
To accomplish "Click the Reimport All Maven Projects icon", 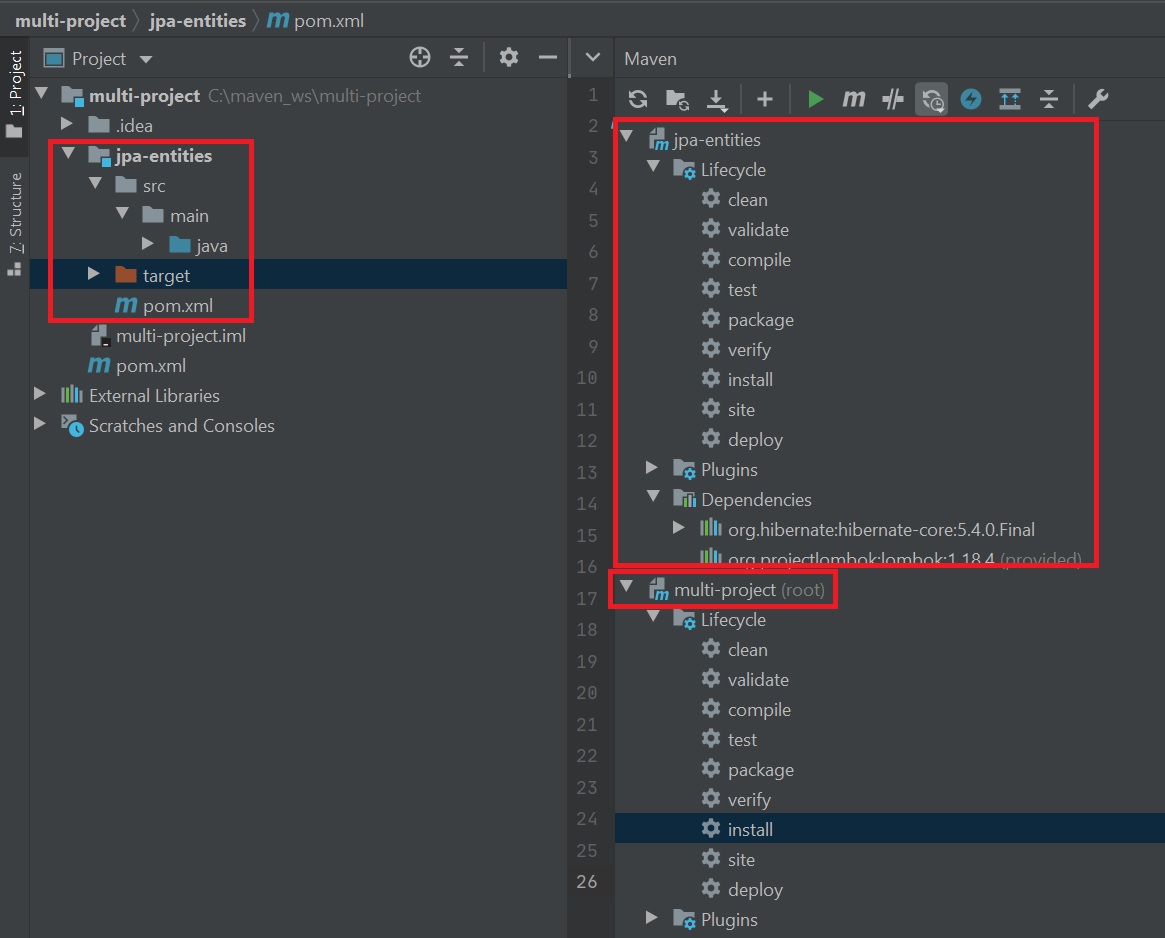I will (638, 99).
